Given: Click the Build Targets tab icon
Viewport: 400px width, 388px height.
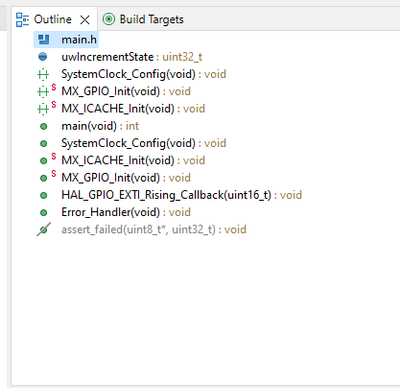Looking at the screenshot, I should [x=109, y=19].
